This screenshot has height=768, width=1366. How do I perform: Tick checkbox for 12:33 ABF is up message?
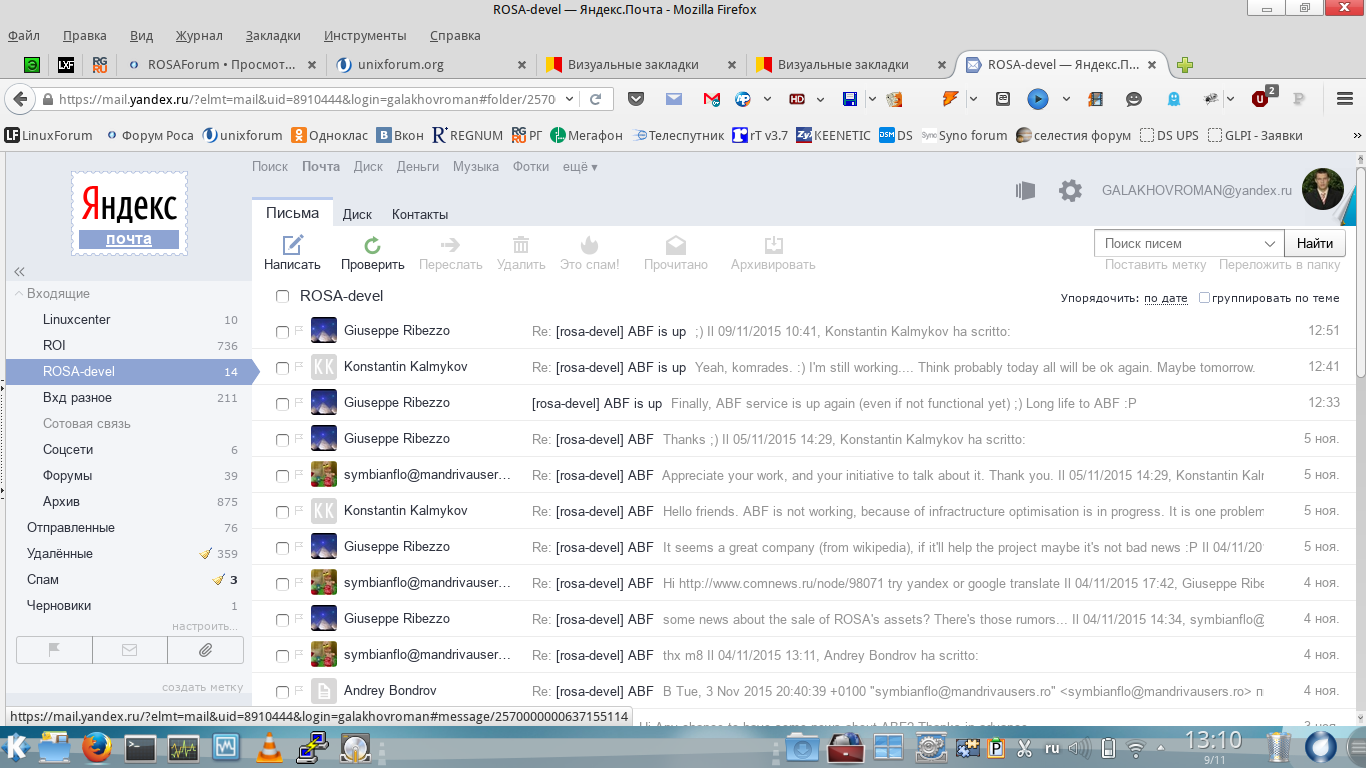282,404
